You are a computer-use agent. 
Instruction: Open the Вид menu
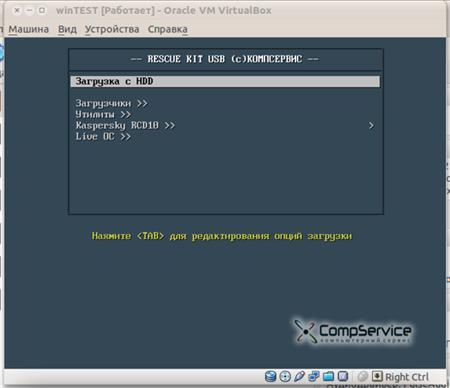[x=67, y=29]
